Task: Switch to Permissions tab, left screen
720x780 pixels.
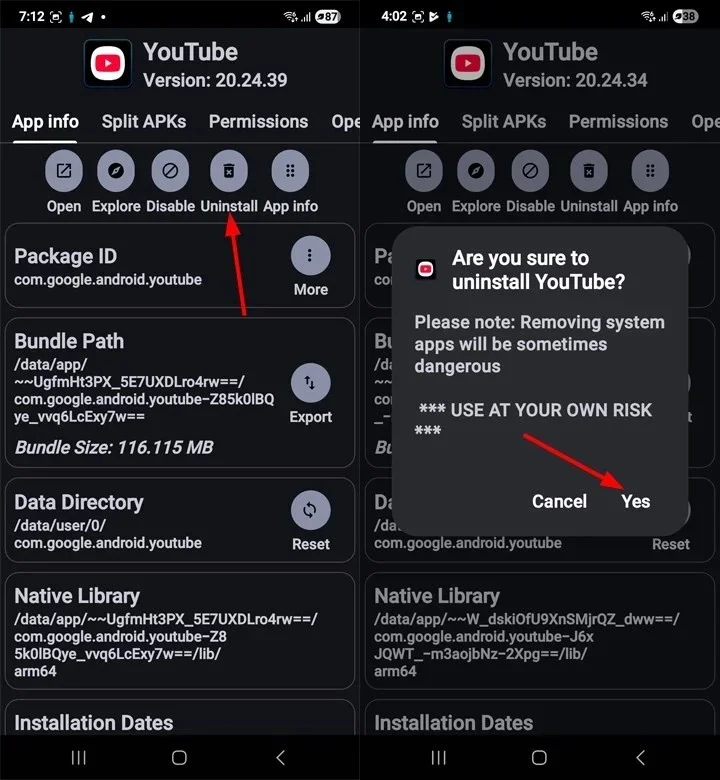Action: pos(258,122)
